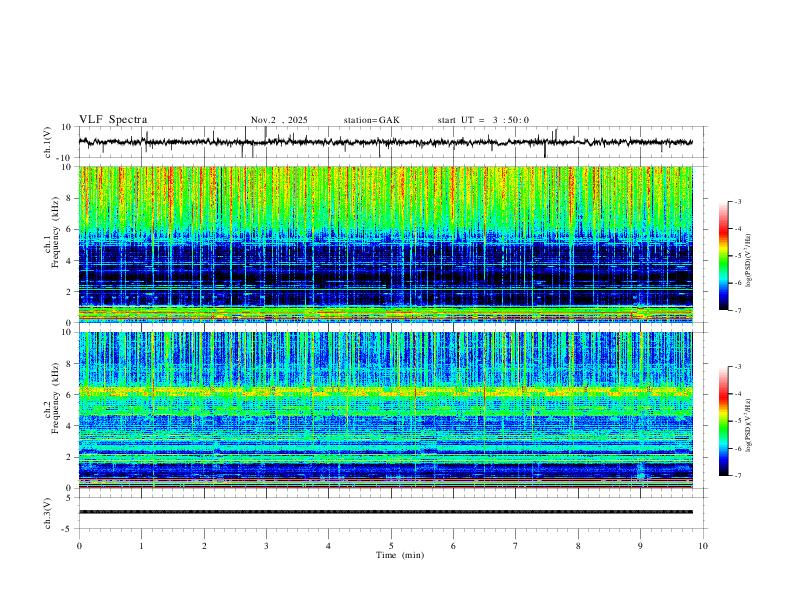Click the time axis tick label '1'
Screen dimensions: 792x612
(141, 546)
